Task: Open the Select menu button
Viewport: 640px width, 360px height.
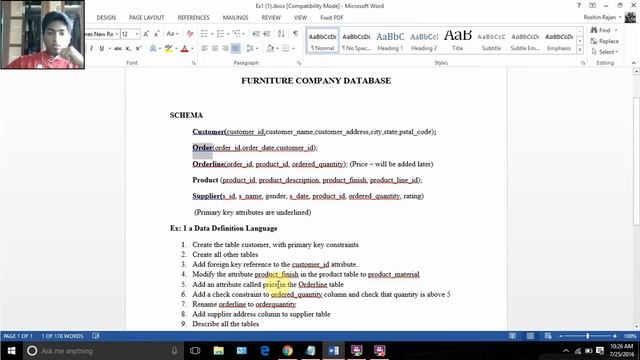Action: click(x=604, y=51)
